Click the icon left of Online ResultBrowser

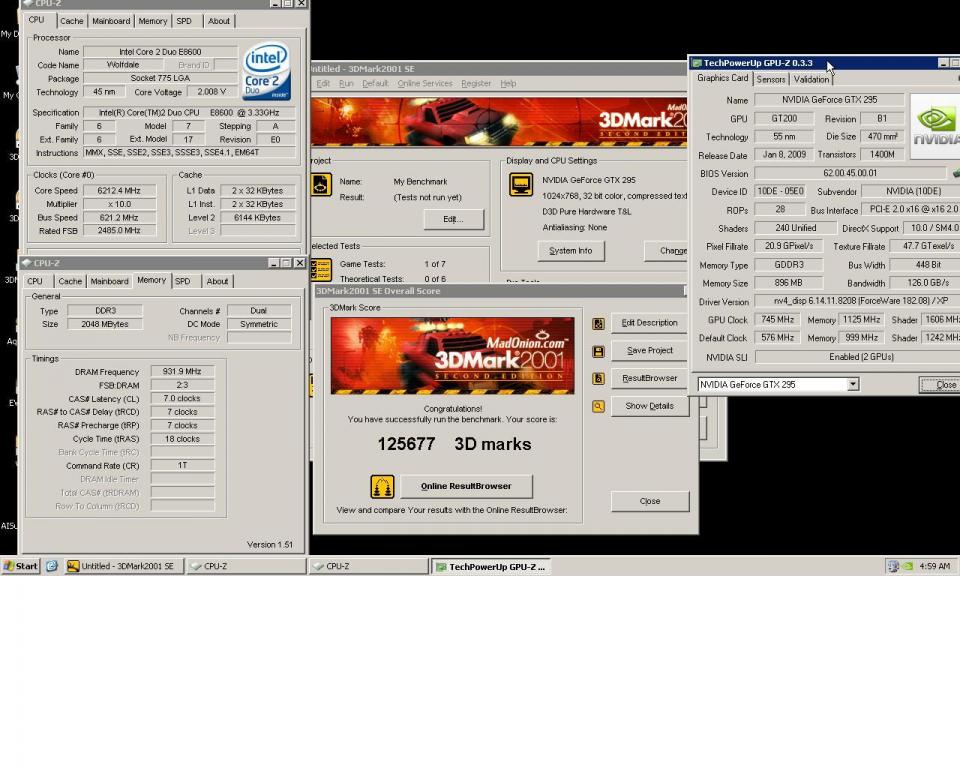pos(382,487)
